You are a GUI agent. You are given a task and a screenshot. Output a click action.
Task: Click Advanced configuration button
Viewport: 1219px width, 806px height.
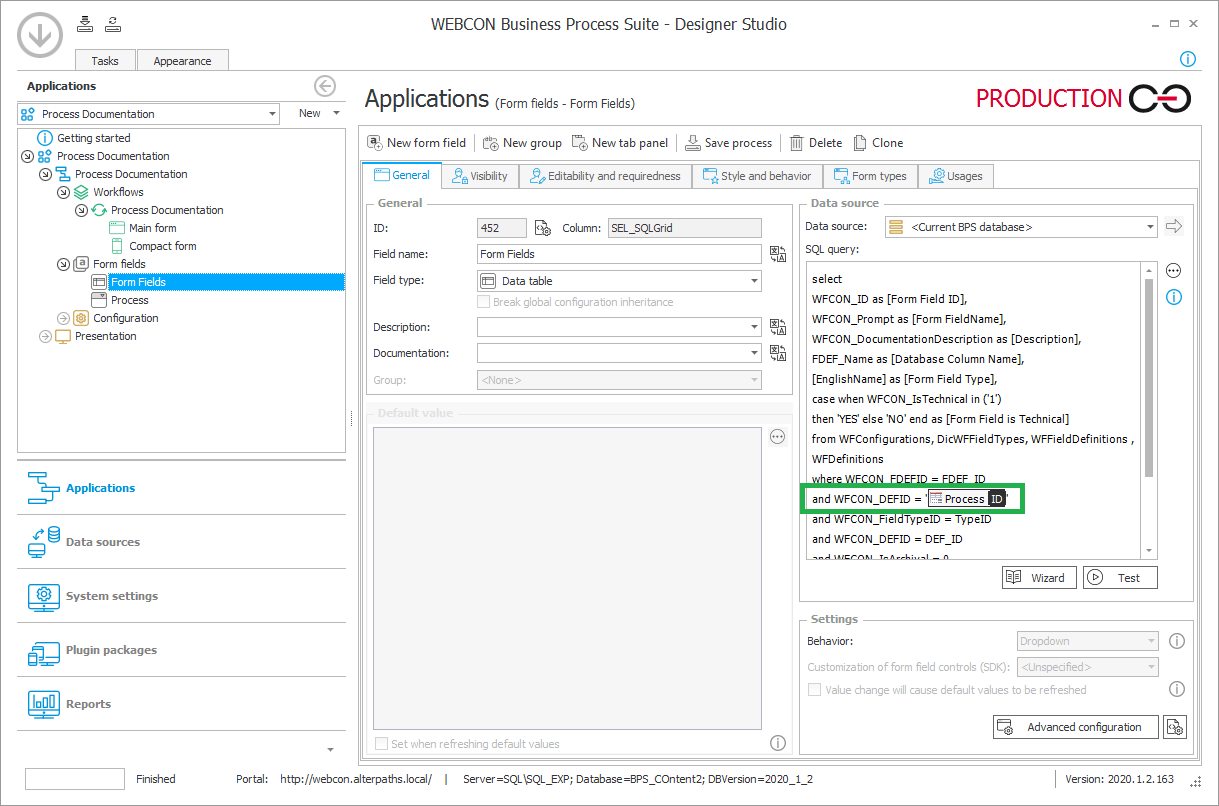1075,727
